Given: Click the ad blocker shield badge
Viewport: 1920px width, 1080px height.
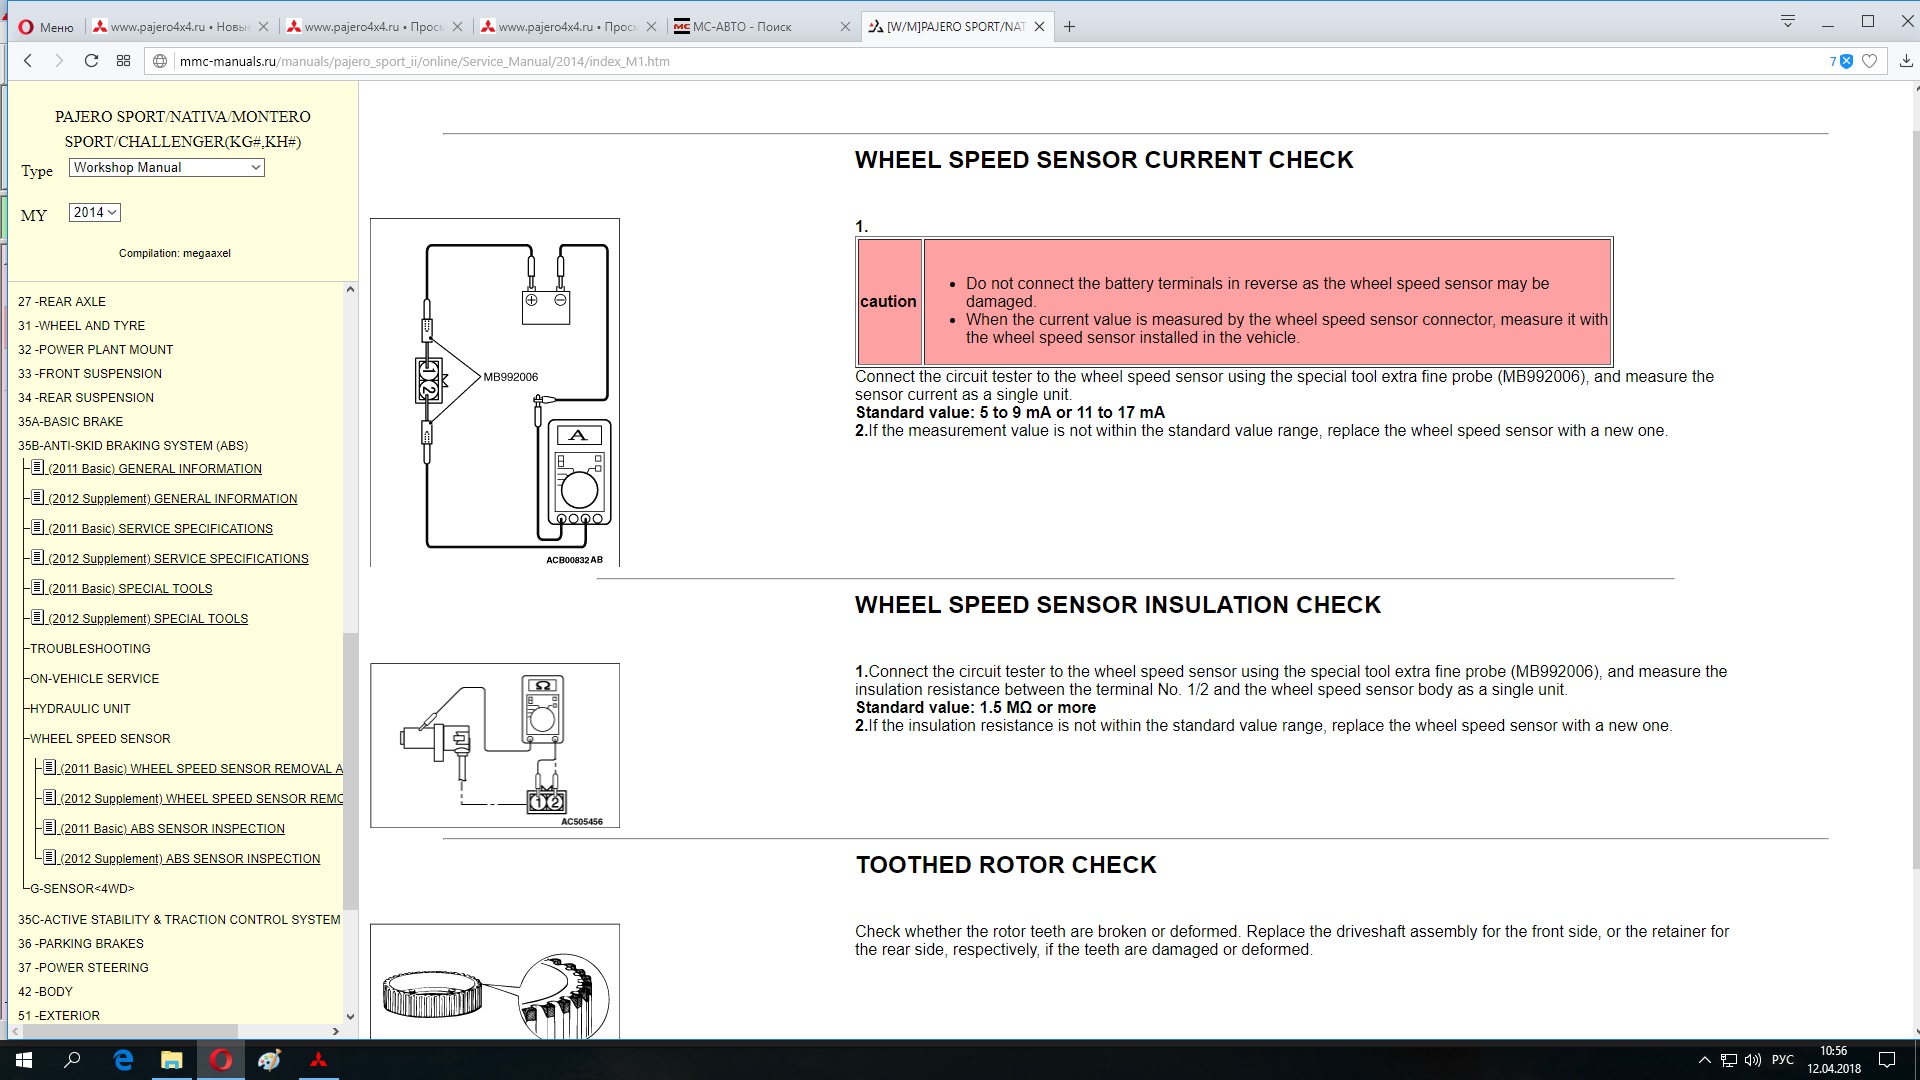Looking at the screenshot, I should (x=1846, y=61).
